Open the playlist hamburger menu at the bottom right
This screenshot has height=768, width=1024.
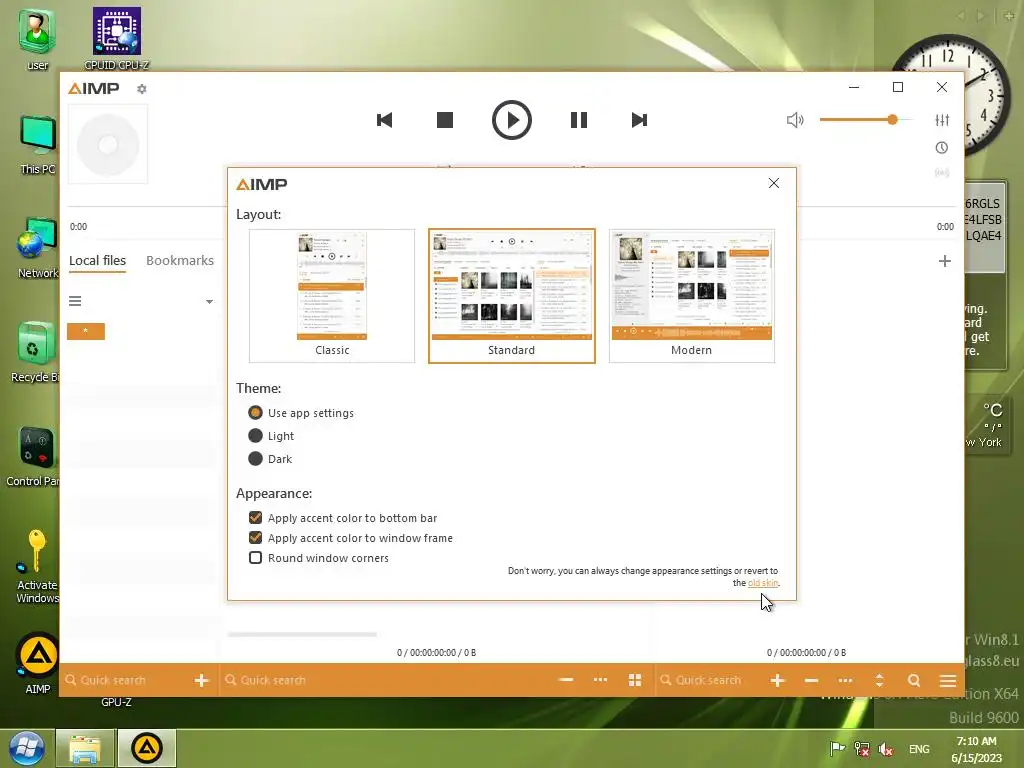(x=948, y=680)
